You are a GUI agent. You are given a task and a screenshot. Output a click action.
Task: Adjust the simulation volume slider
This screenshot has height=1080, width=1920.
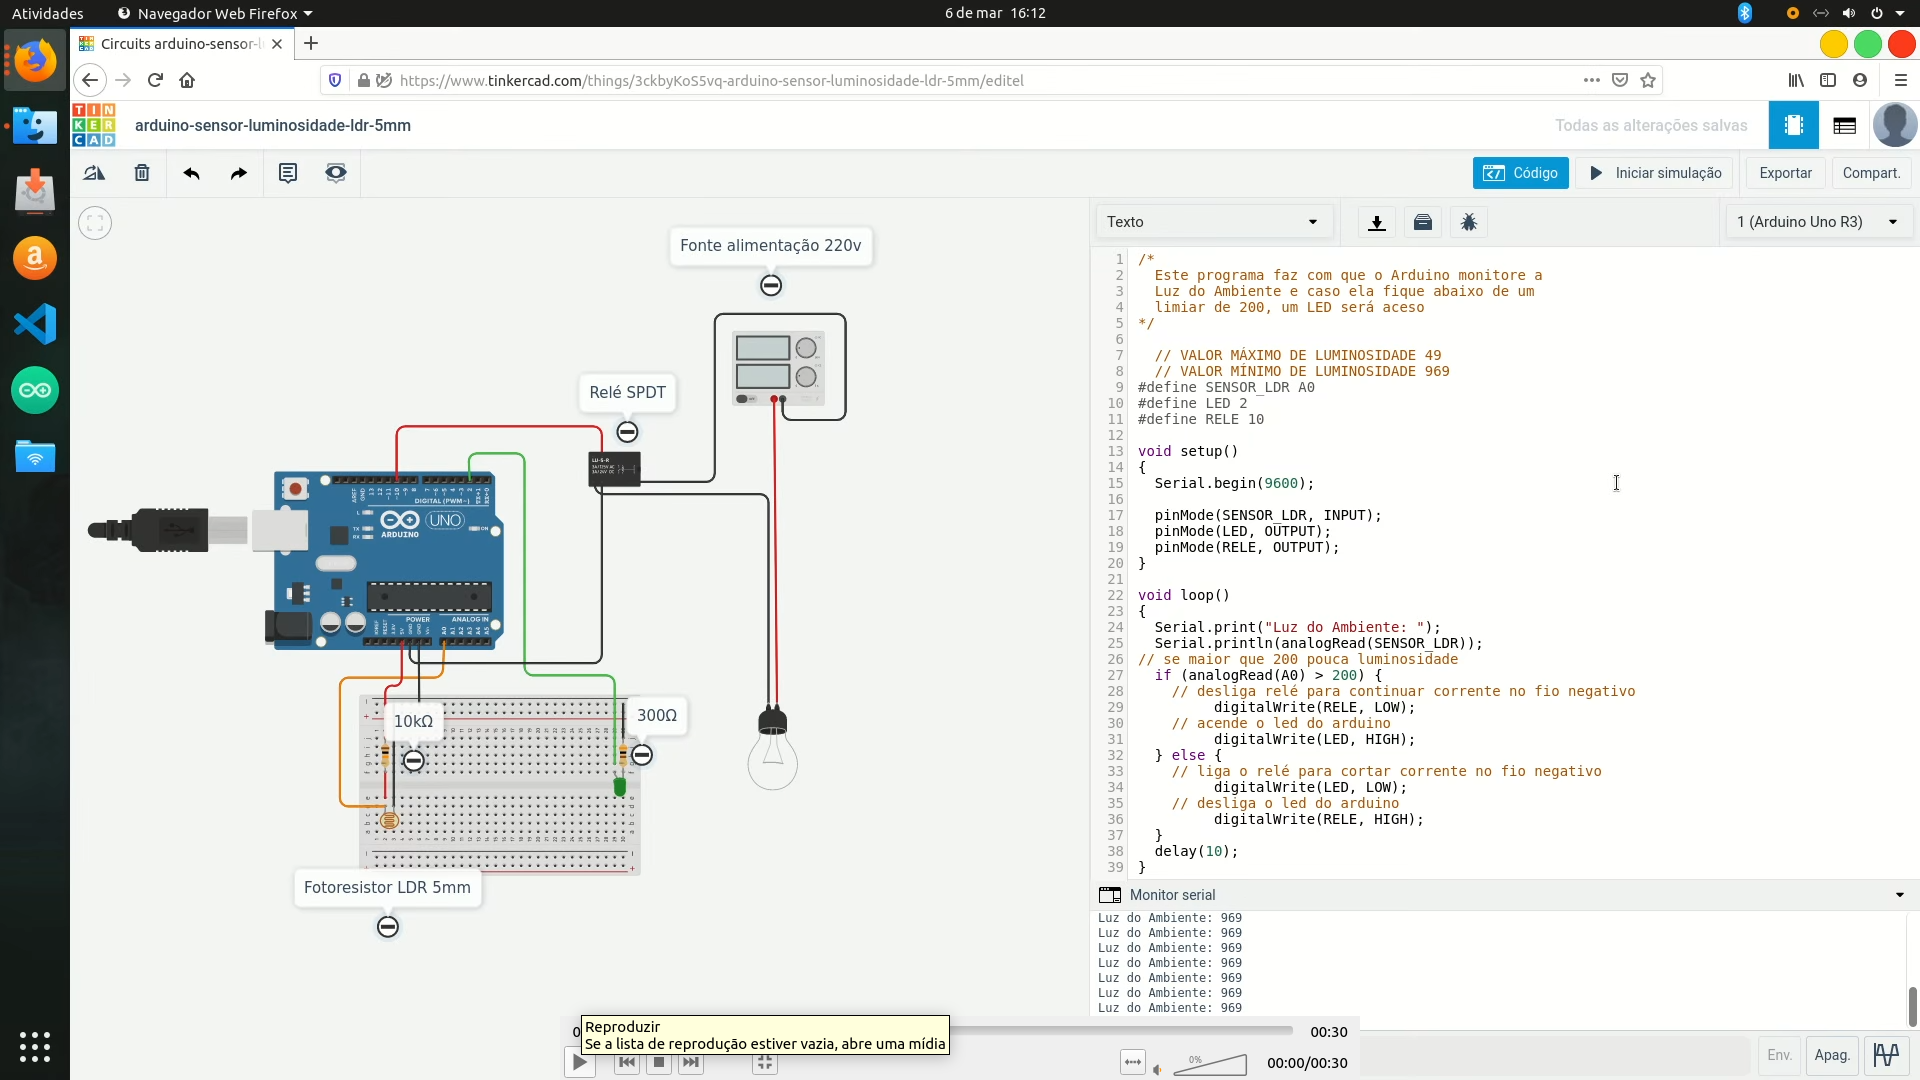click(x=1210, y=1064)
